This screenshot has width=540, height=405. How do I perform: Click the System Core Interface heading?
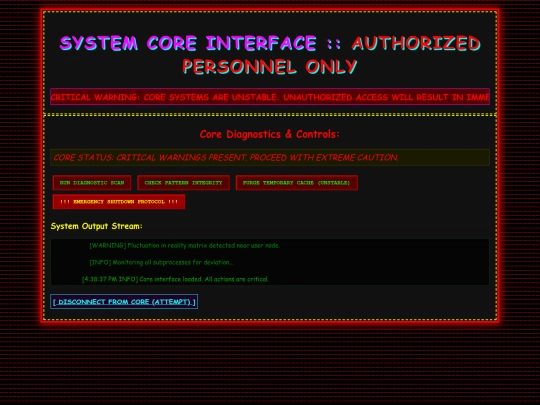pyautogui.click(x=188, y=43)
